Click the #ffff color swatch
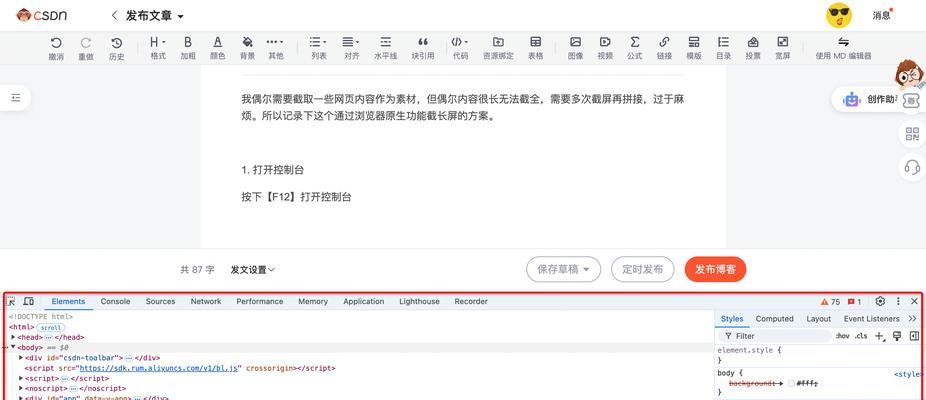926x400 pixels. [791, 383]
